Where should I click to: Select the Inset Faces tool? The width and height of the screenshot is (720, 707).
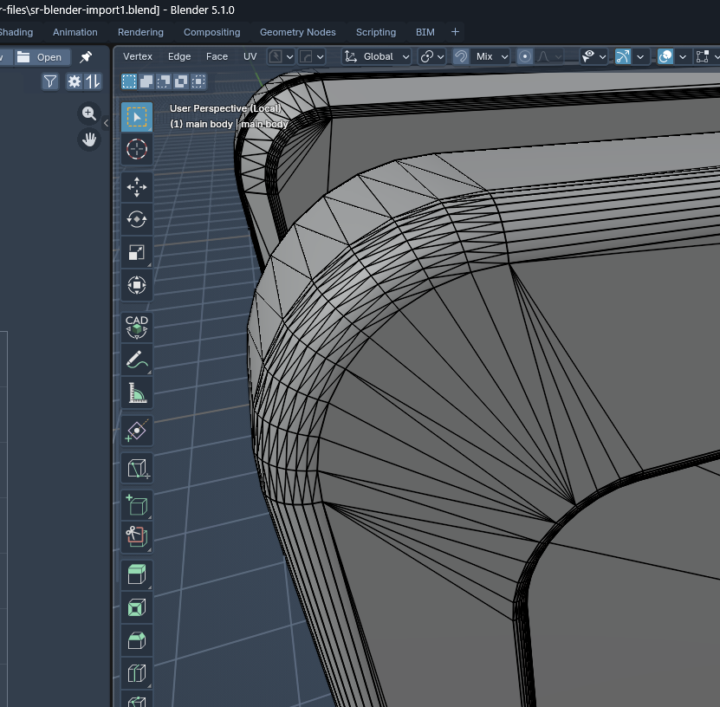click(137, 607)
